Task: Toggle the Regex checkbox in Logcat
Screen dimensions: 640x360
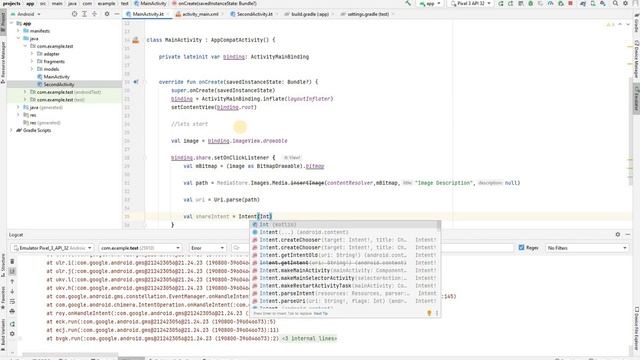Action: pyautogui.click(x=521, y=247)
